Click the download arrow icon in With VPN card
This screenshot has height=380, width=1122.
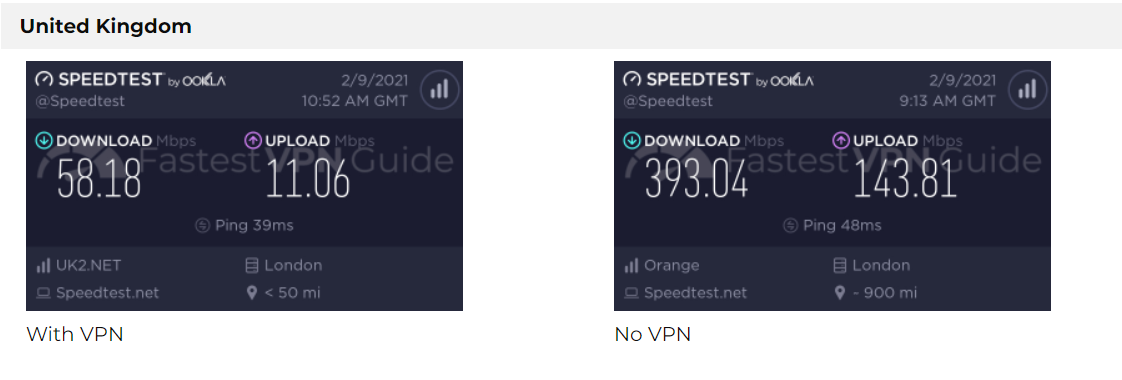pyautogui.click(x=44, y=141)
